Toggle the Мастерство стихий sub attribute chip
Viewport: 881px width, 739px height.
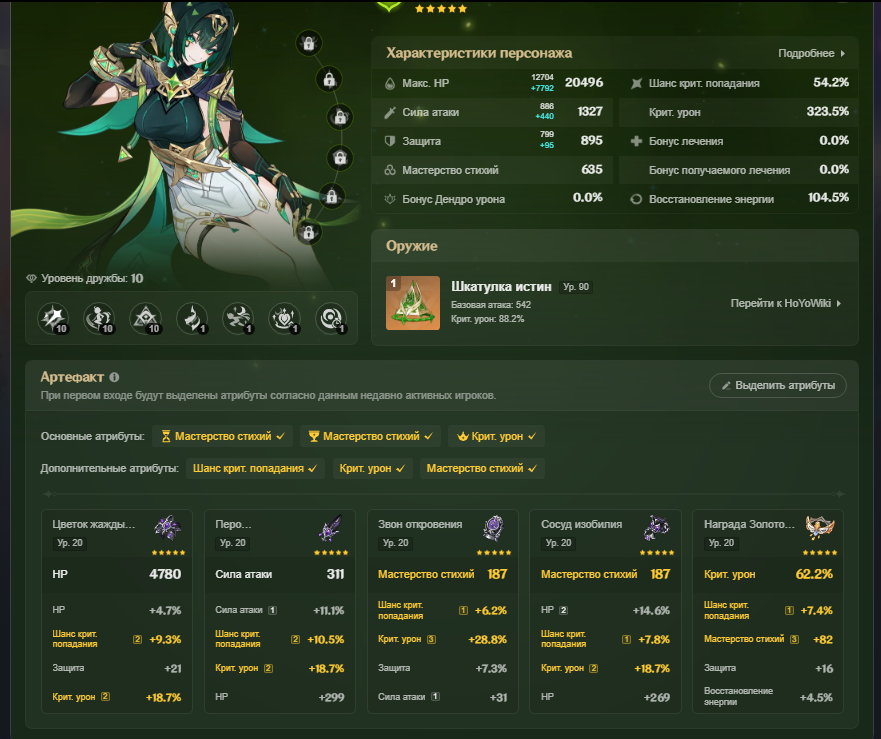tap(482, 468)
